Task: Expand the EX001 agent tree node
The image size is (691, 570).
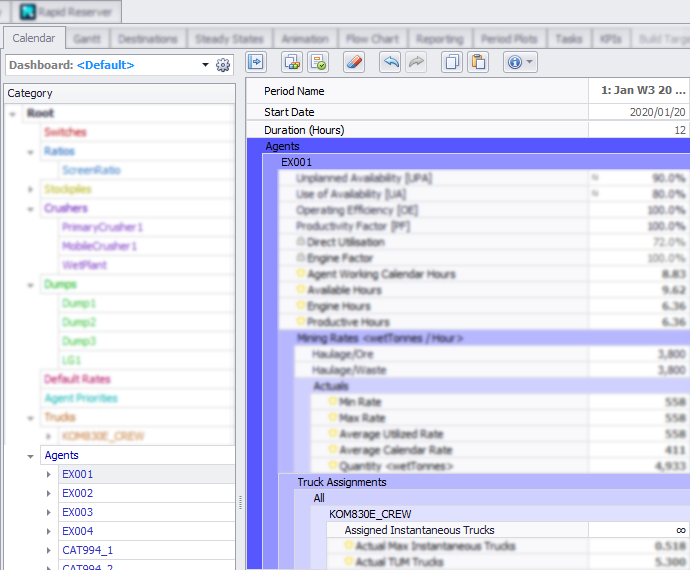Action: tap(49, 474)
